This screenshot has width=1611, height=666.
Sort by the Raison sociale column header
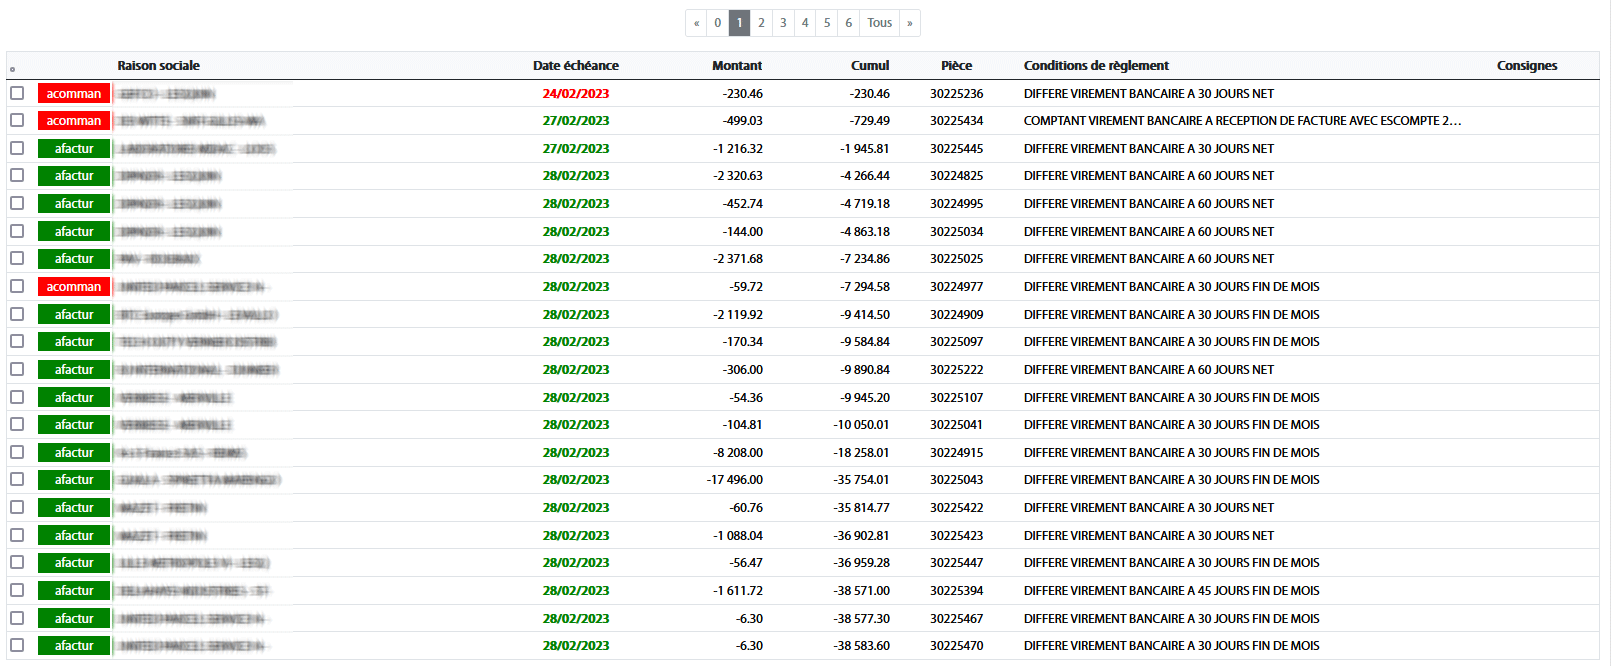(159, 66)
